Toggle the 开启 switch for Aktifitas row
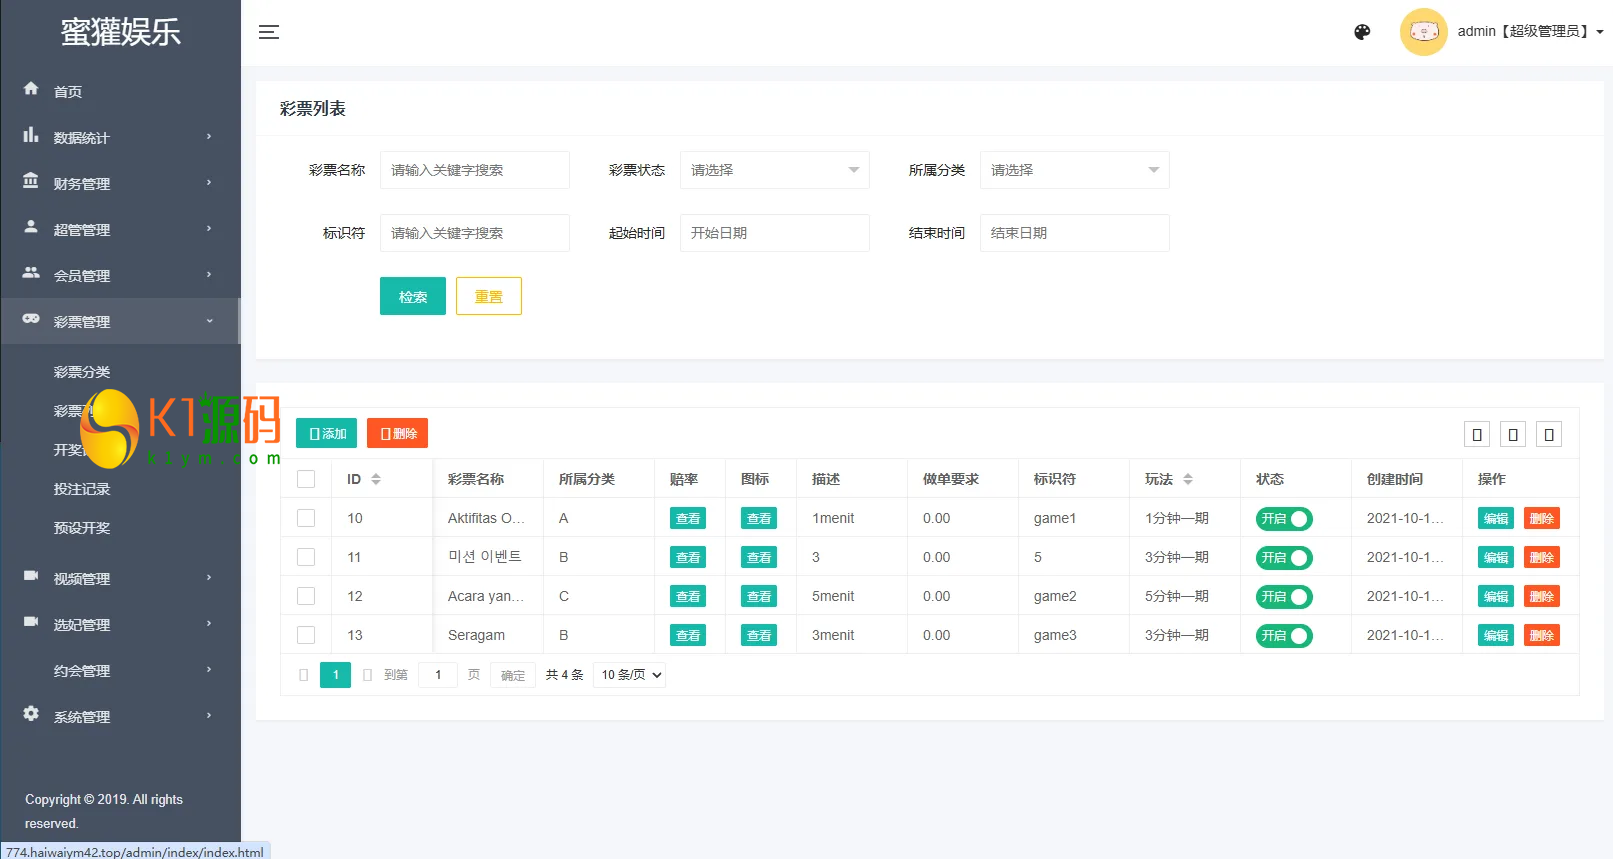Image resolution: width=1613 pixels, height=859 pixels. click(x=1284, y=519)
